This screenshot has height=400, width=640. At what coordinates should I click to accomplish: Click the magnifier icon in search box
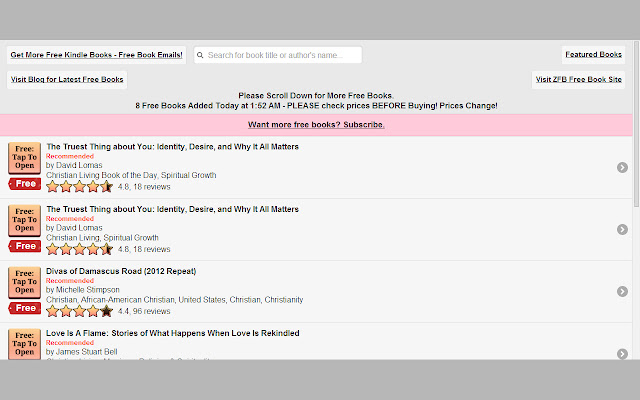pos(200,55)
